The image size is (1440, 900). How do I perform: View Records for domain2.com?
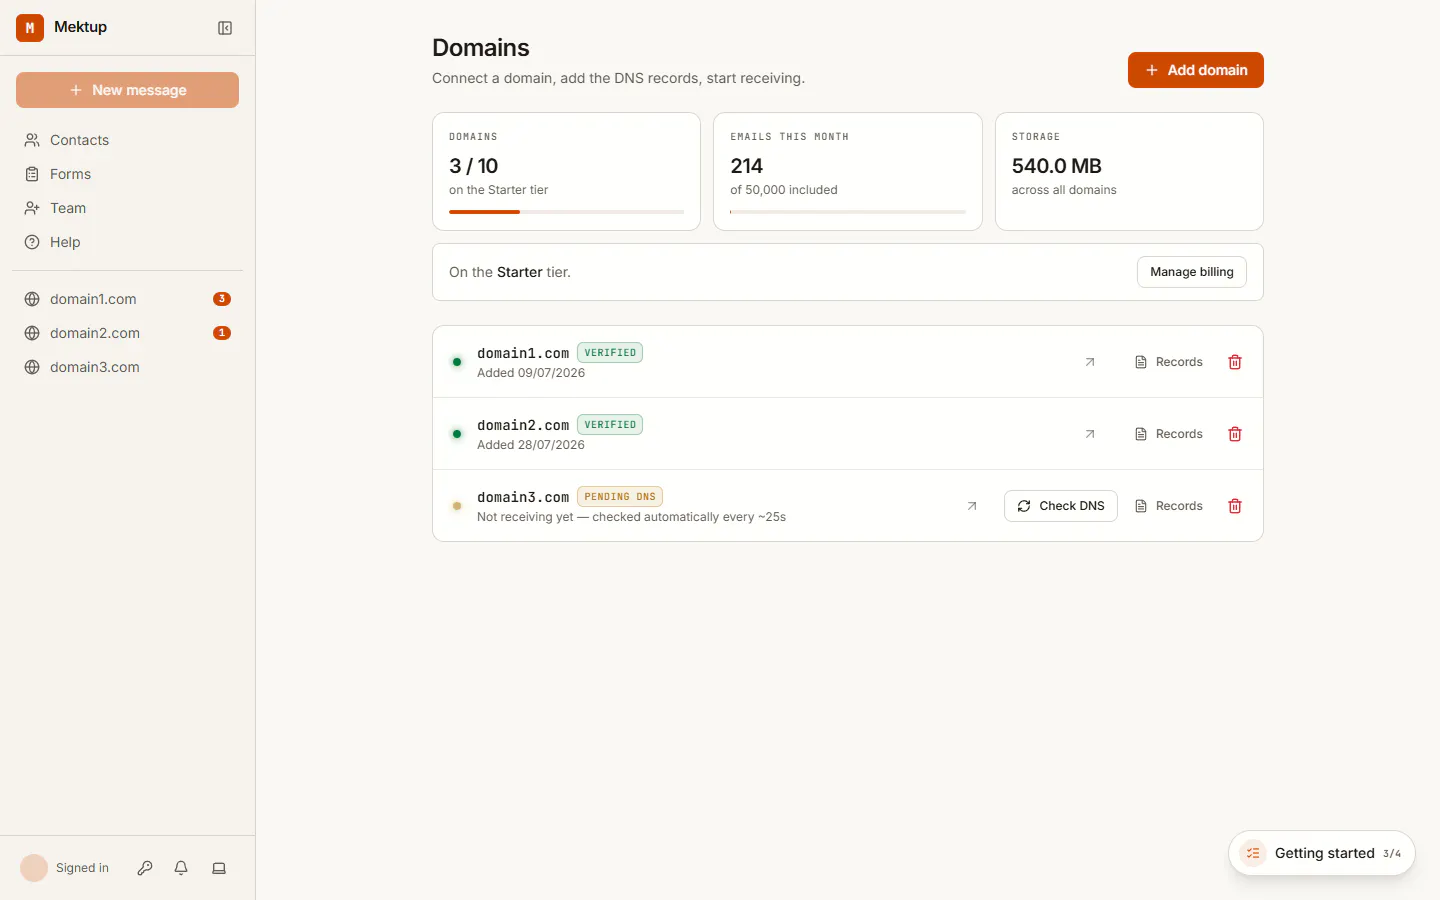point(1168,434)
